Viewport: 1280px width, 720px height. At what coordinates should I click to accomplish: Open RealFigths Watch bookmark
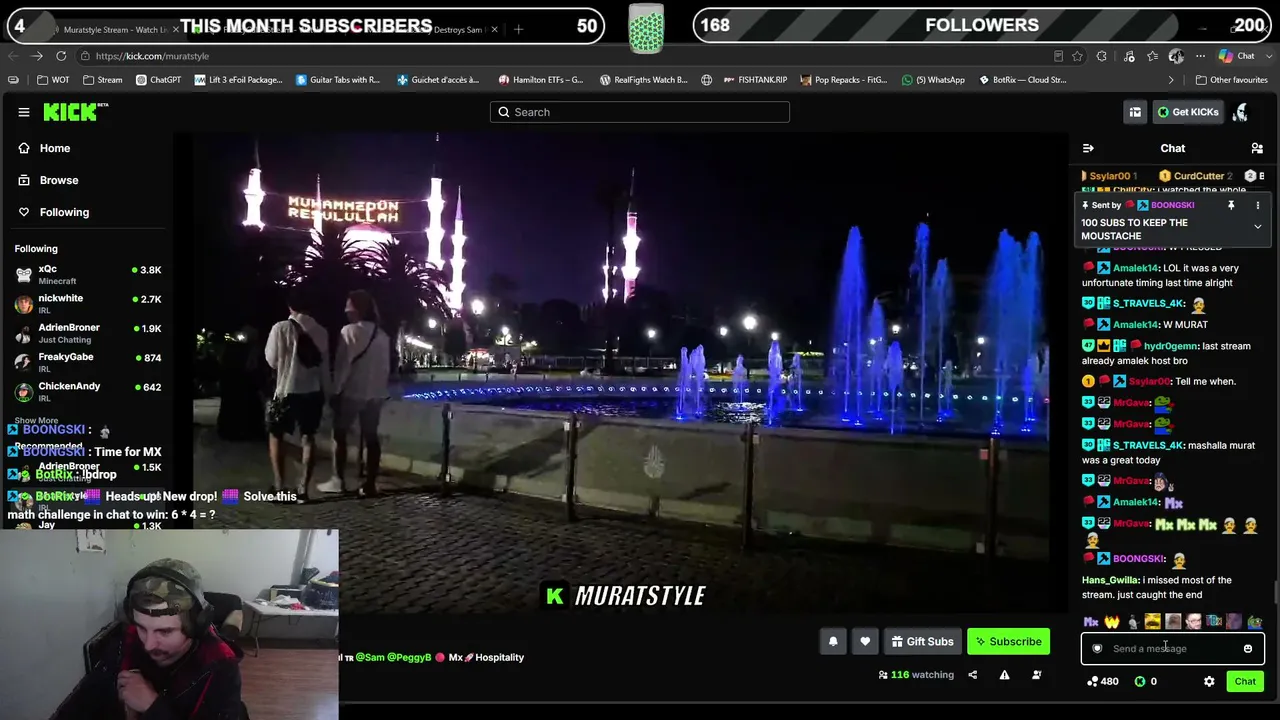(643, 80)
